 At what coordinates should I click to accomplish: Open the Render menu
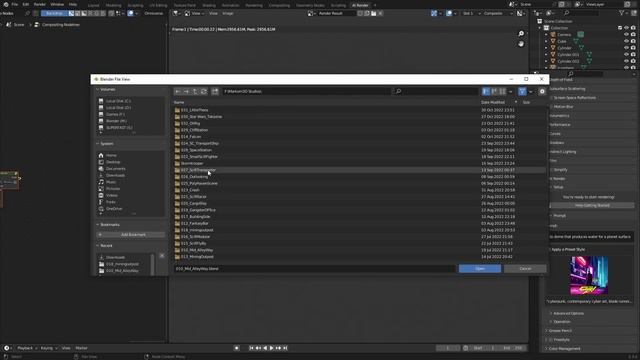pos(40,4)
